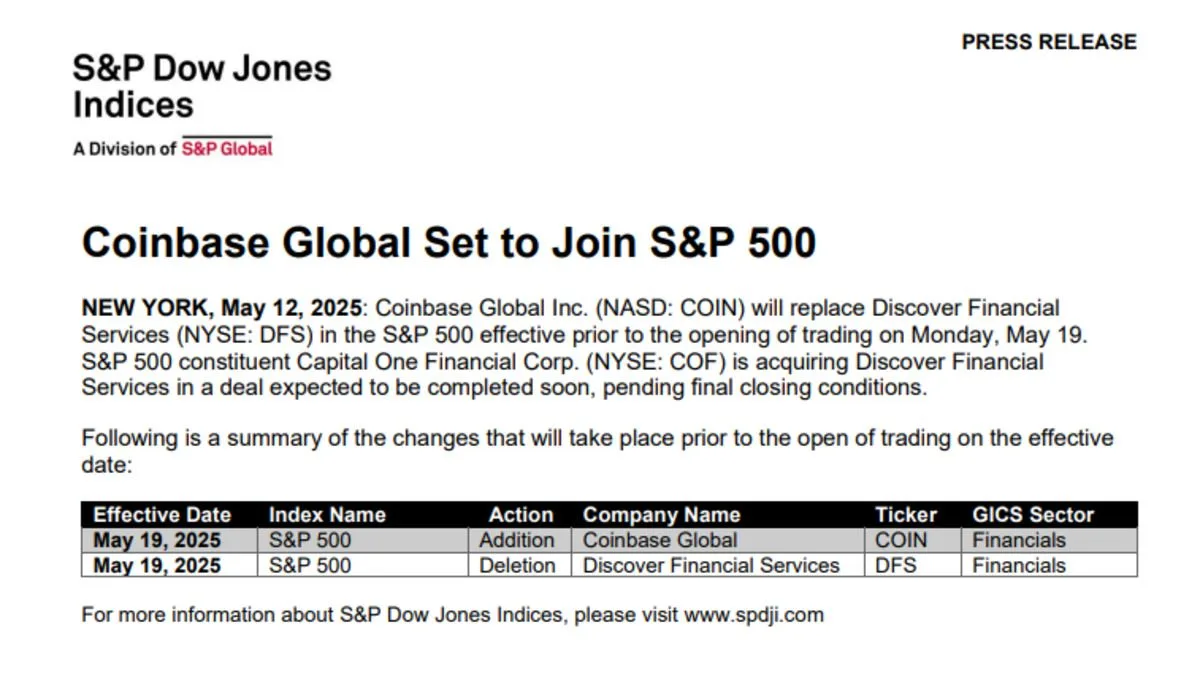Click the Action column header
Screen dimensions: 1200x682
[521, 515]
